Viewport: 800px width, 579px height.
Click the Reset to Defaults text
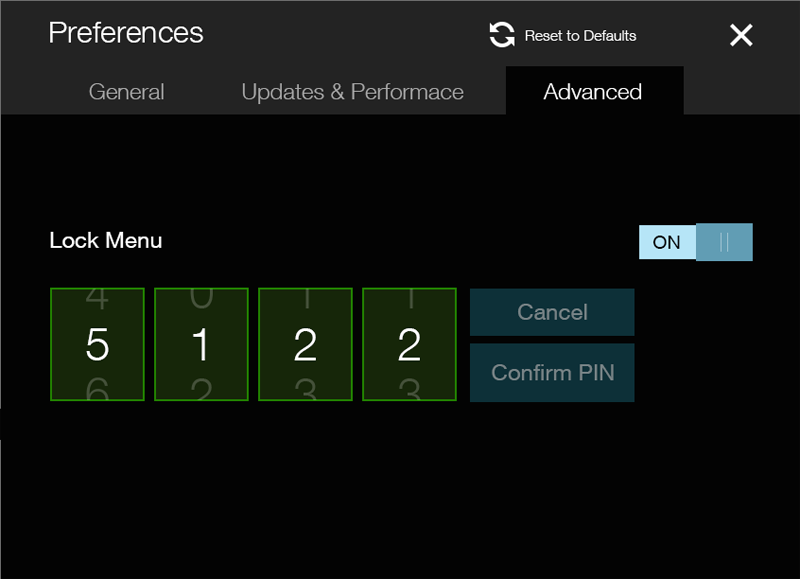(580, 36)
